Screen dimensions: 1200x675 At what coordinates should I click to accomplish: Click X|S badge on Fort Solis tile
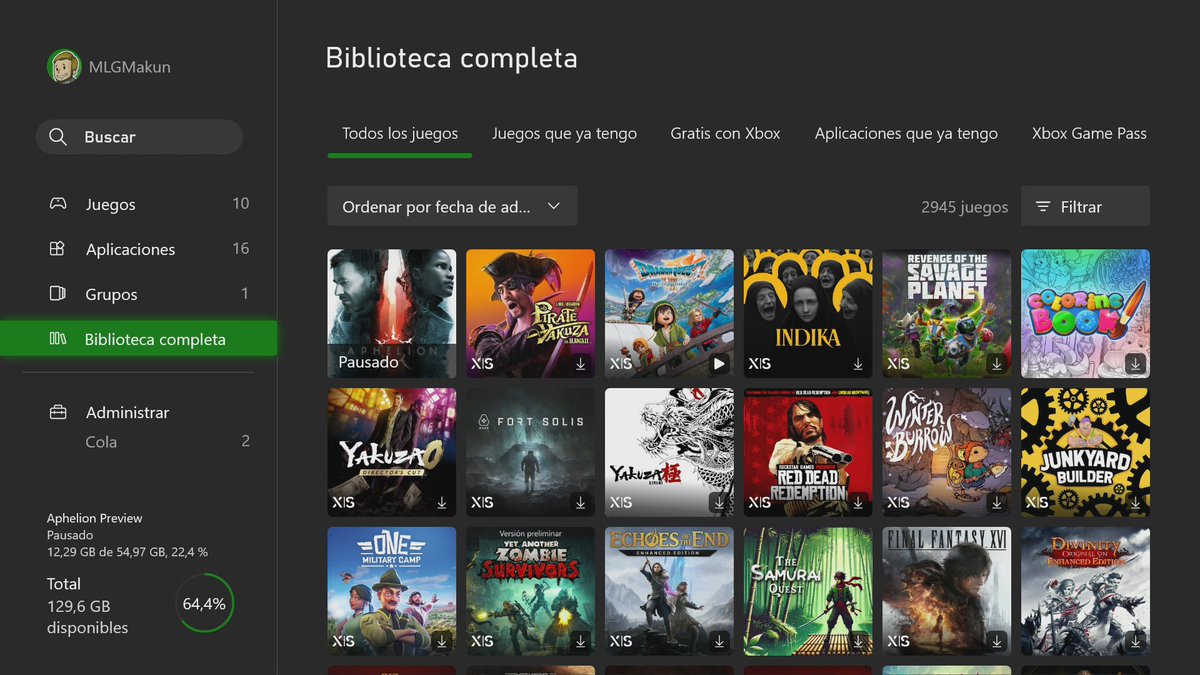point(482,503)
